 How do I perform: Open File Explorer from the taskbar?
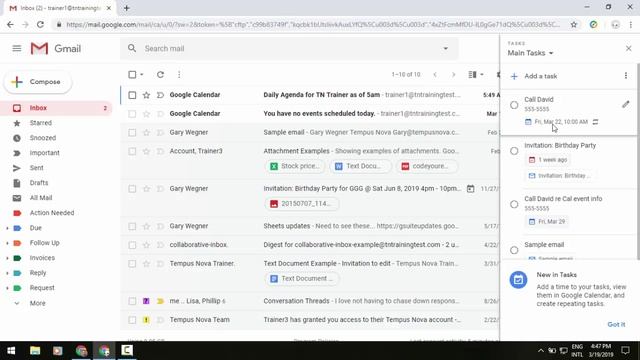click(35, 351)
